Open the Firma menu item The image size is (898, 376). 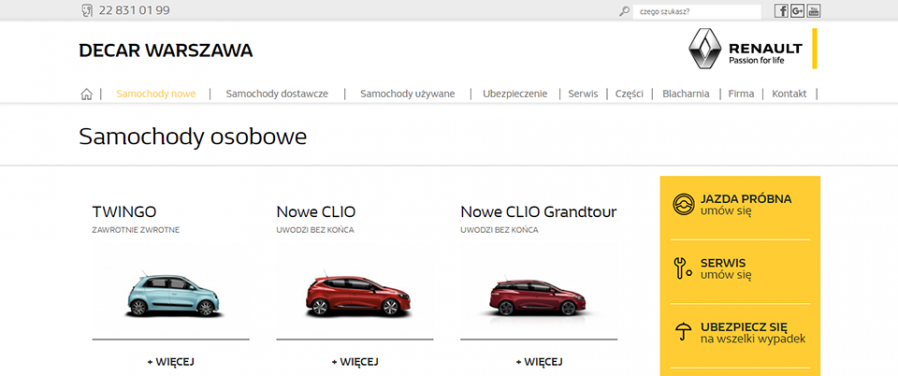(741, 94)
